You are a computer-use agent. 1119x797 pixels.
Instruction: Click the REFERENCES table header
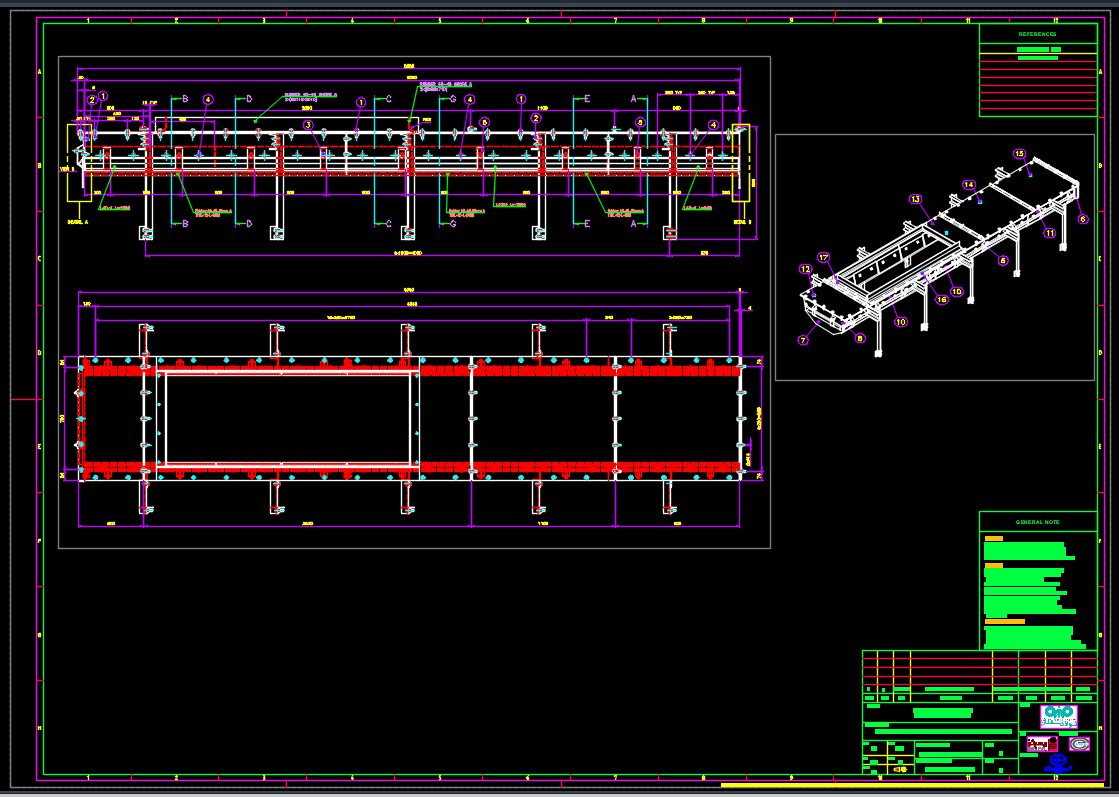click(x=1037, y=34)
